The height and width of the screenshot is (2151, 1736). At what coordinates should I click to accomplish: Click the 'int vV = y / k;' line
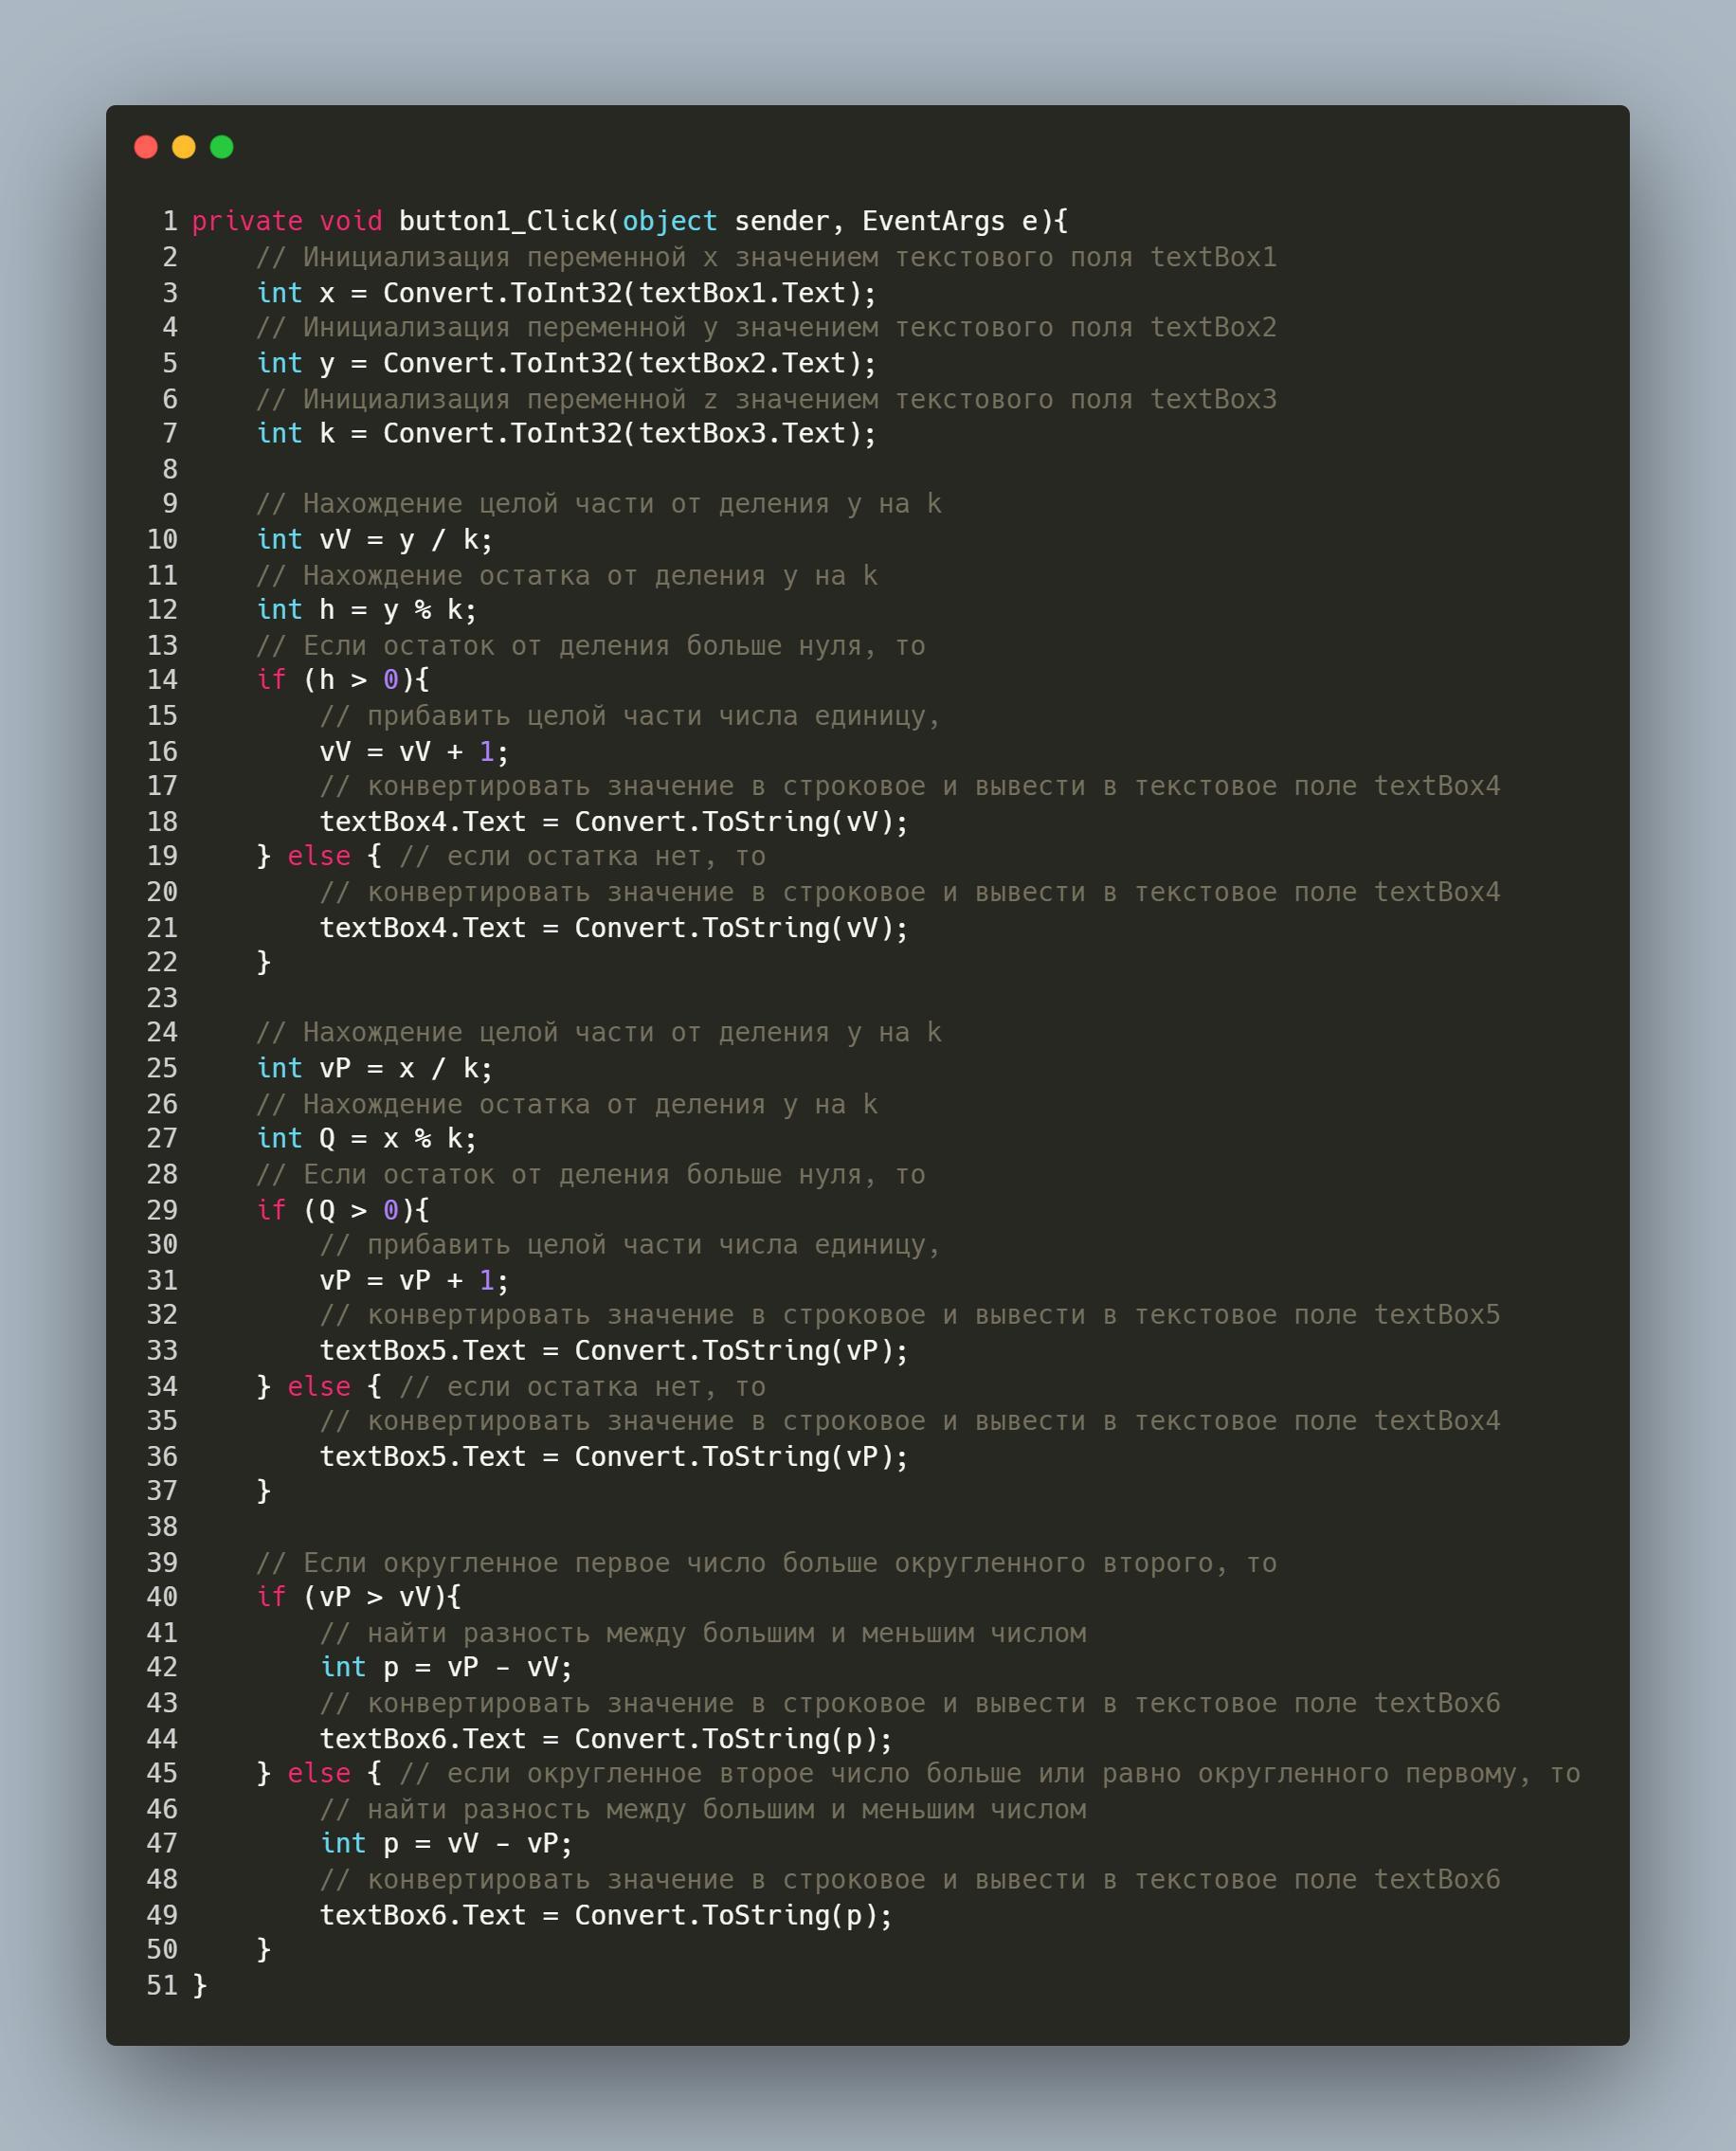375,539
